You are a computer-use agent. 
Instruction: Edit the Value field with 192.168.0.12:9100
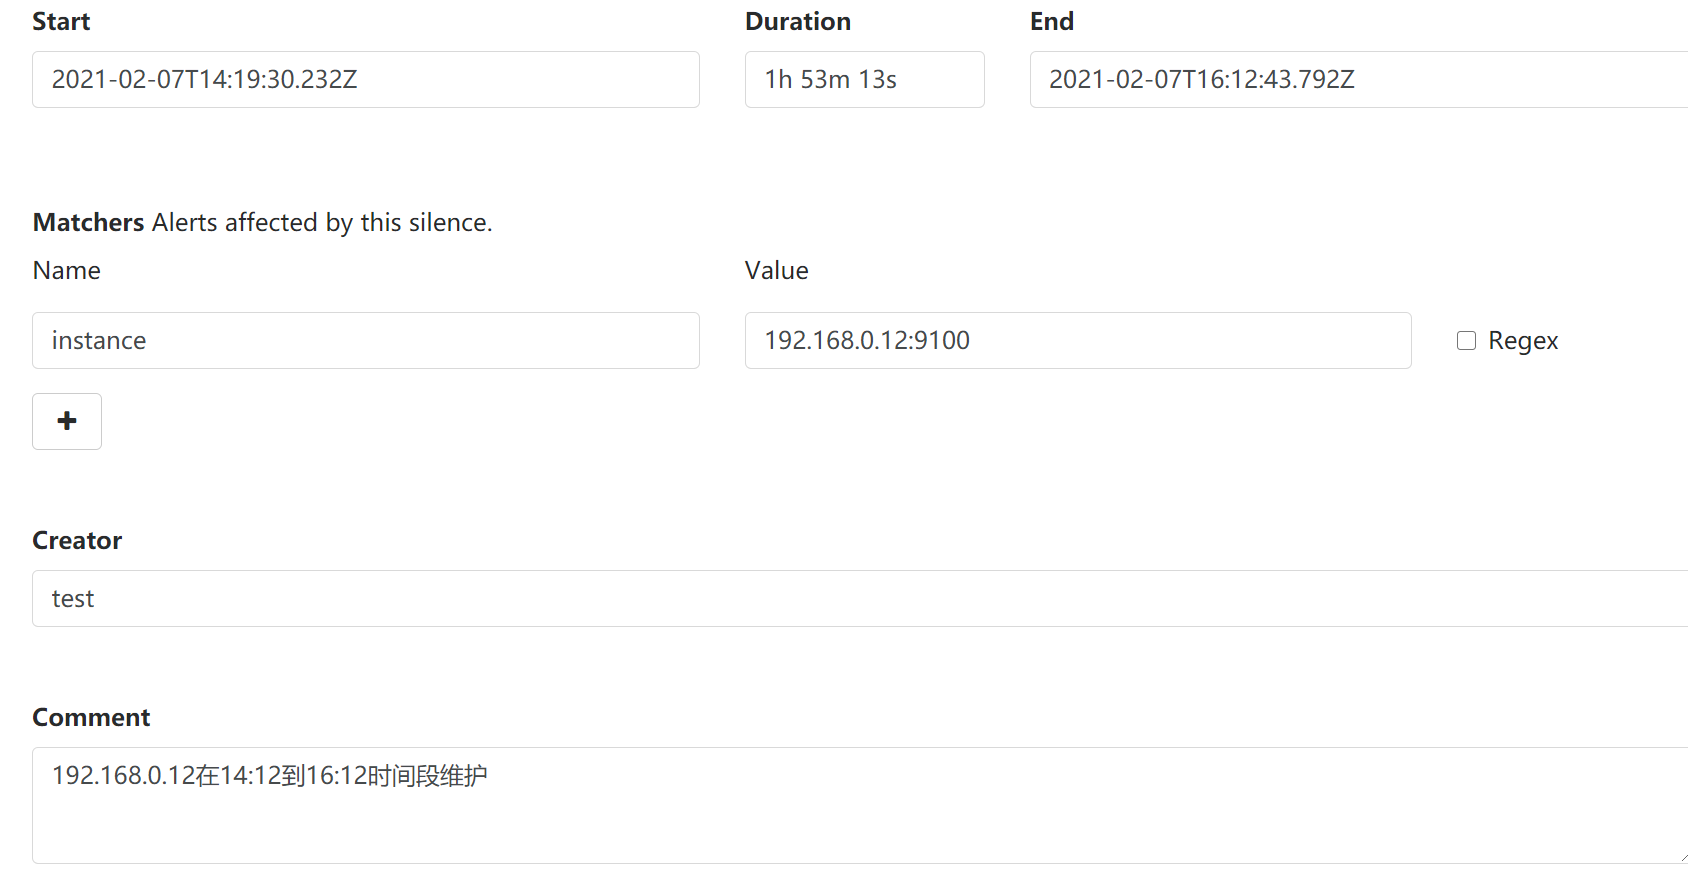tap(1078, 341)
